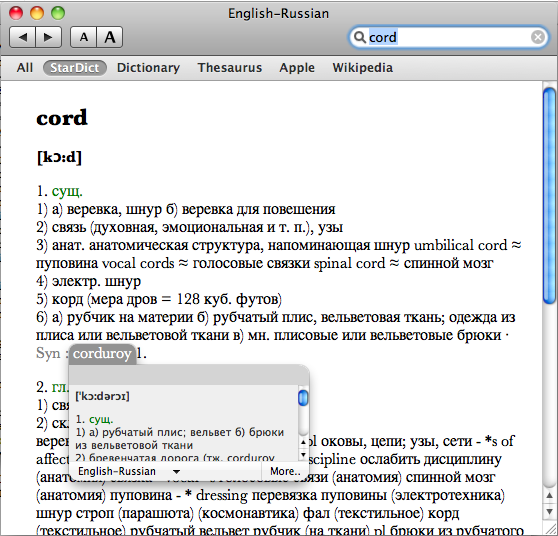Click the text 'vocal cords'

(x=138, y=264)
